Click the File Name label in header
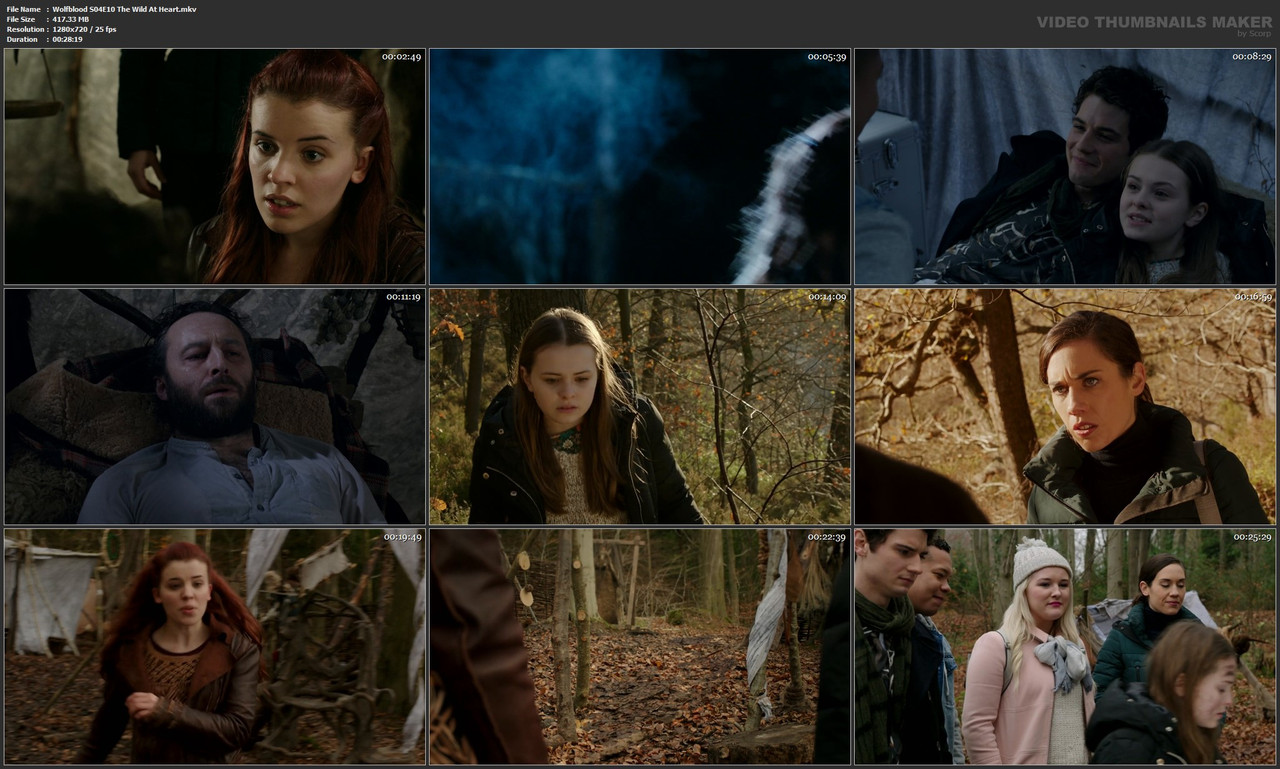 24,9
